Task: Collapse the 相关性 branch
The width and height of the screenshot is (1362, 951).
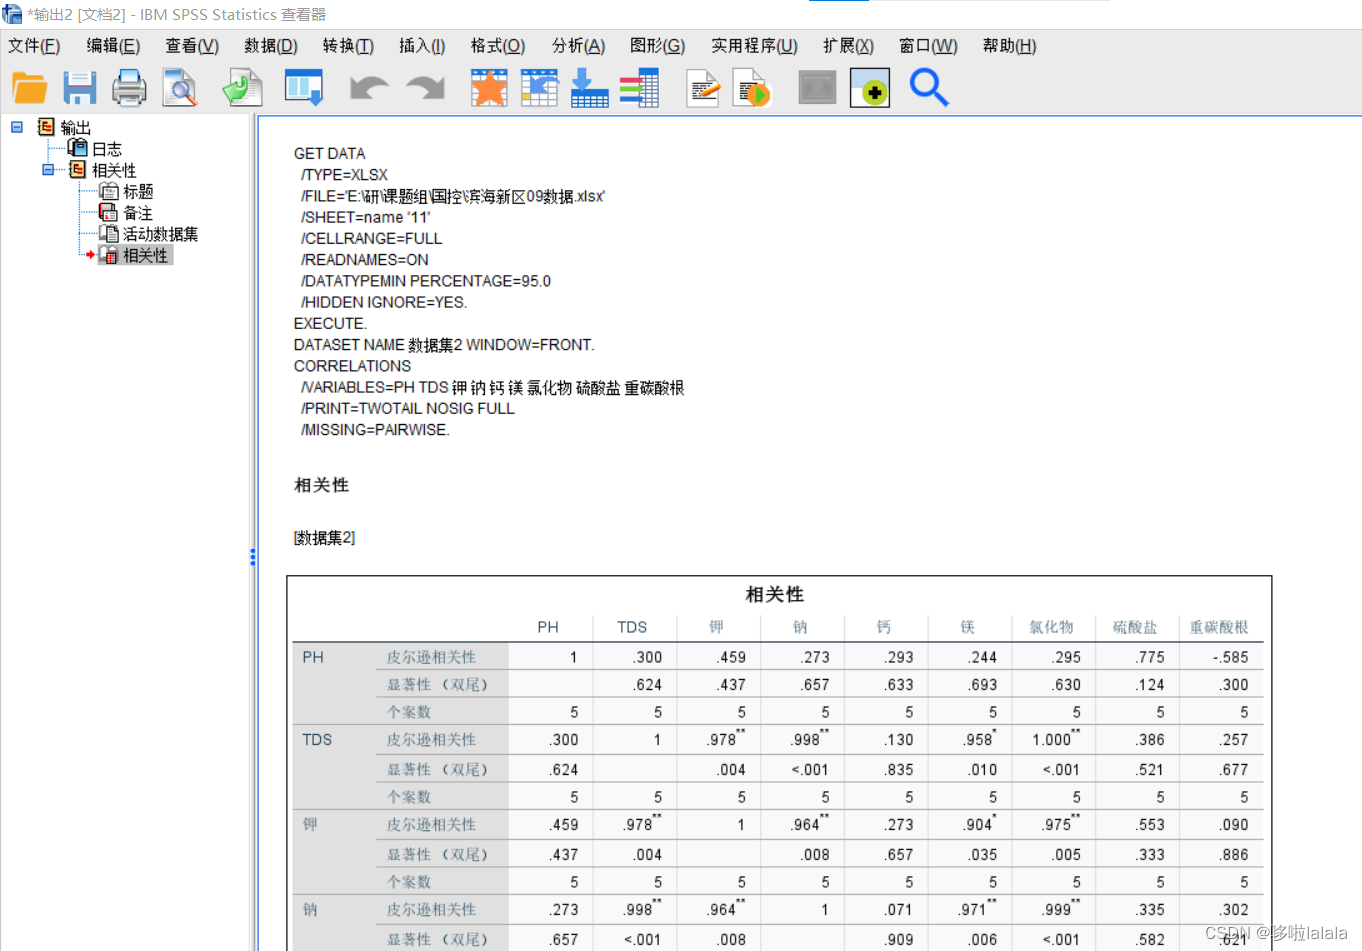Action: coord(47,169)
